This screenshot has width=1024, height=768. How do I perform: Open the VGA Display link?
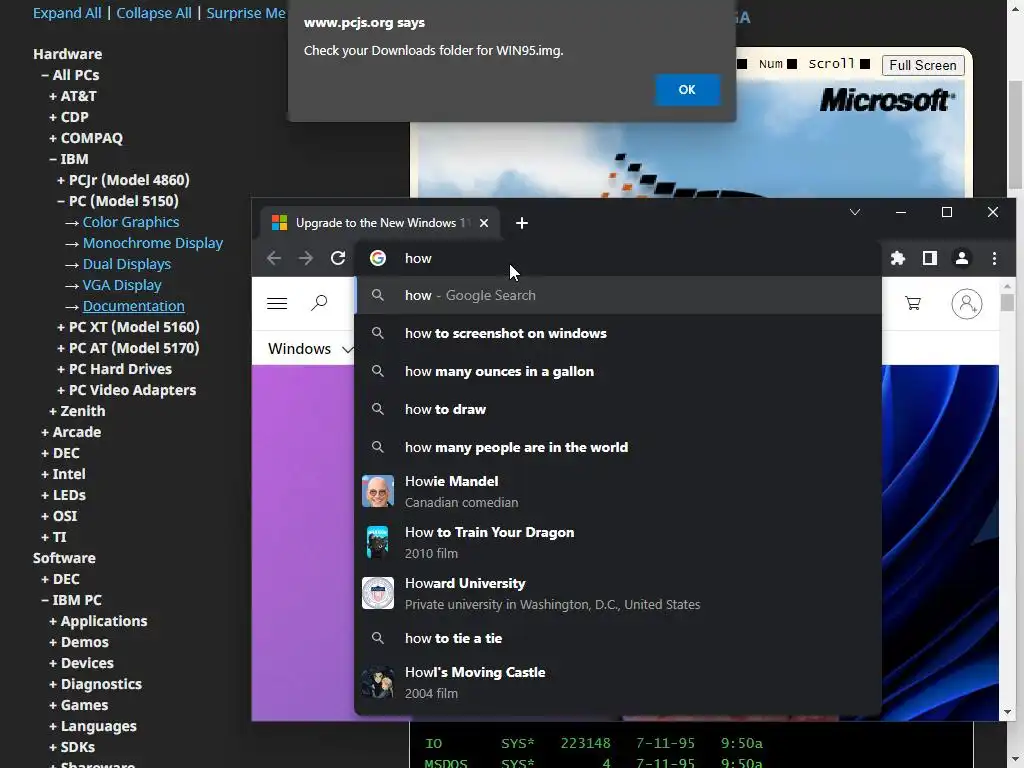click(122, 285)
